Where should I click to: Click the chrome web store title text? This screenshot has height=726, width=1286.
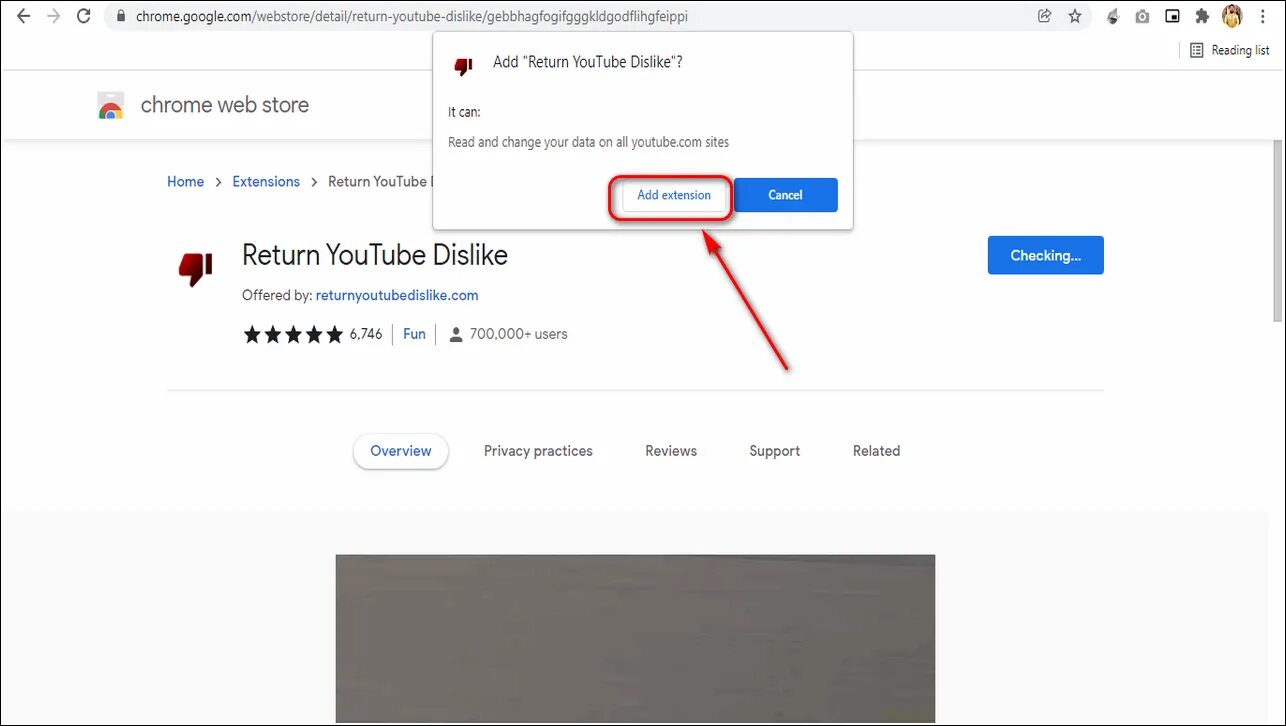225,105
